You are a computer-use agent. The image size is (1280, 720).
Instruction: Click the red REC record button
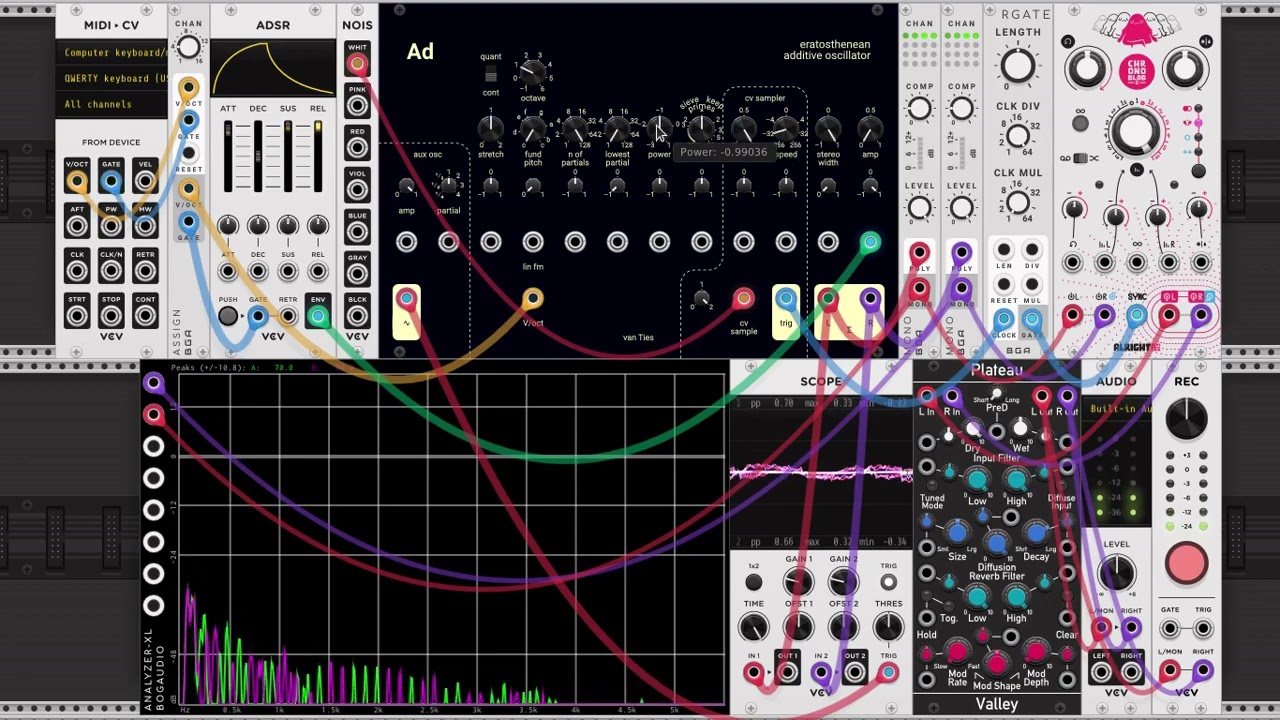(1186, 562)
